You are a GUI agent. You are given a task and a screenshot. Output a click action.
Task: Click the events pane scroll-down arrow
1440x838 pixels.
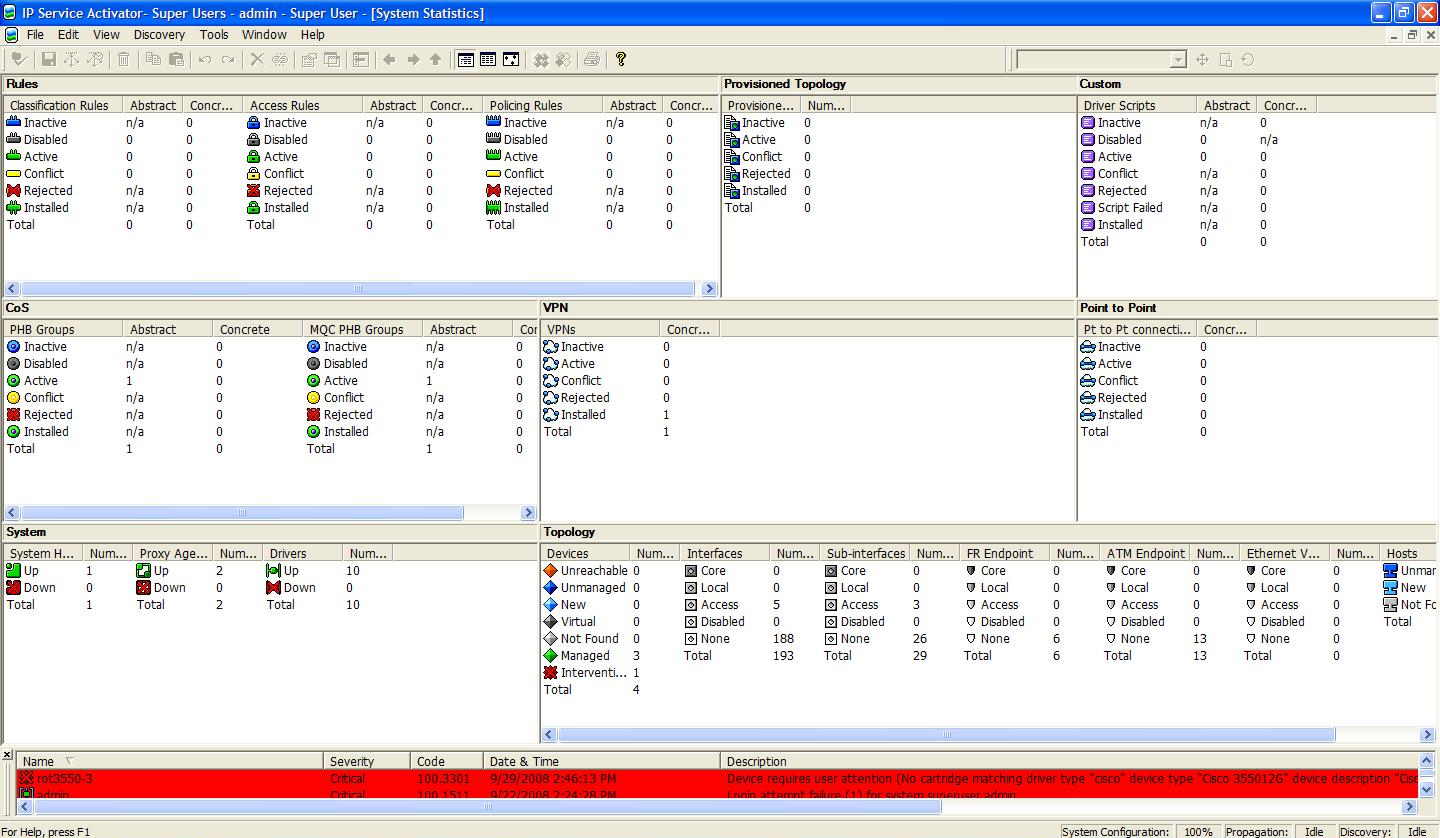pos(1428,789)
